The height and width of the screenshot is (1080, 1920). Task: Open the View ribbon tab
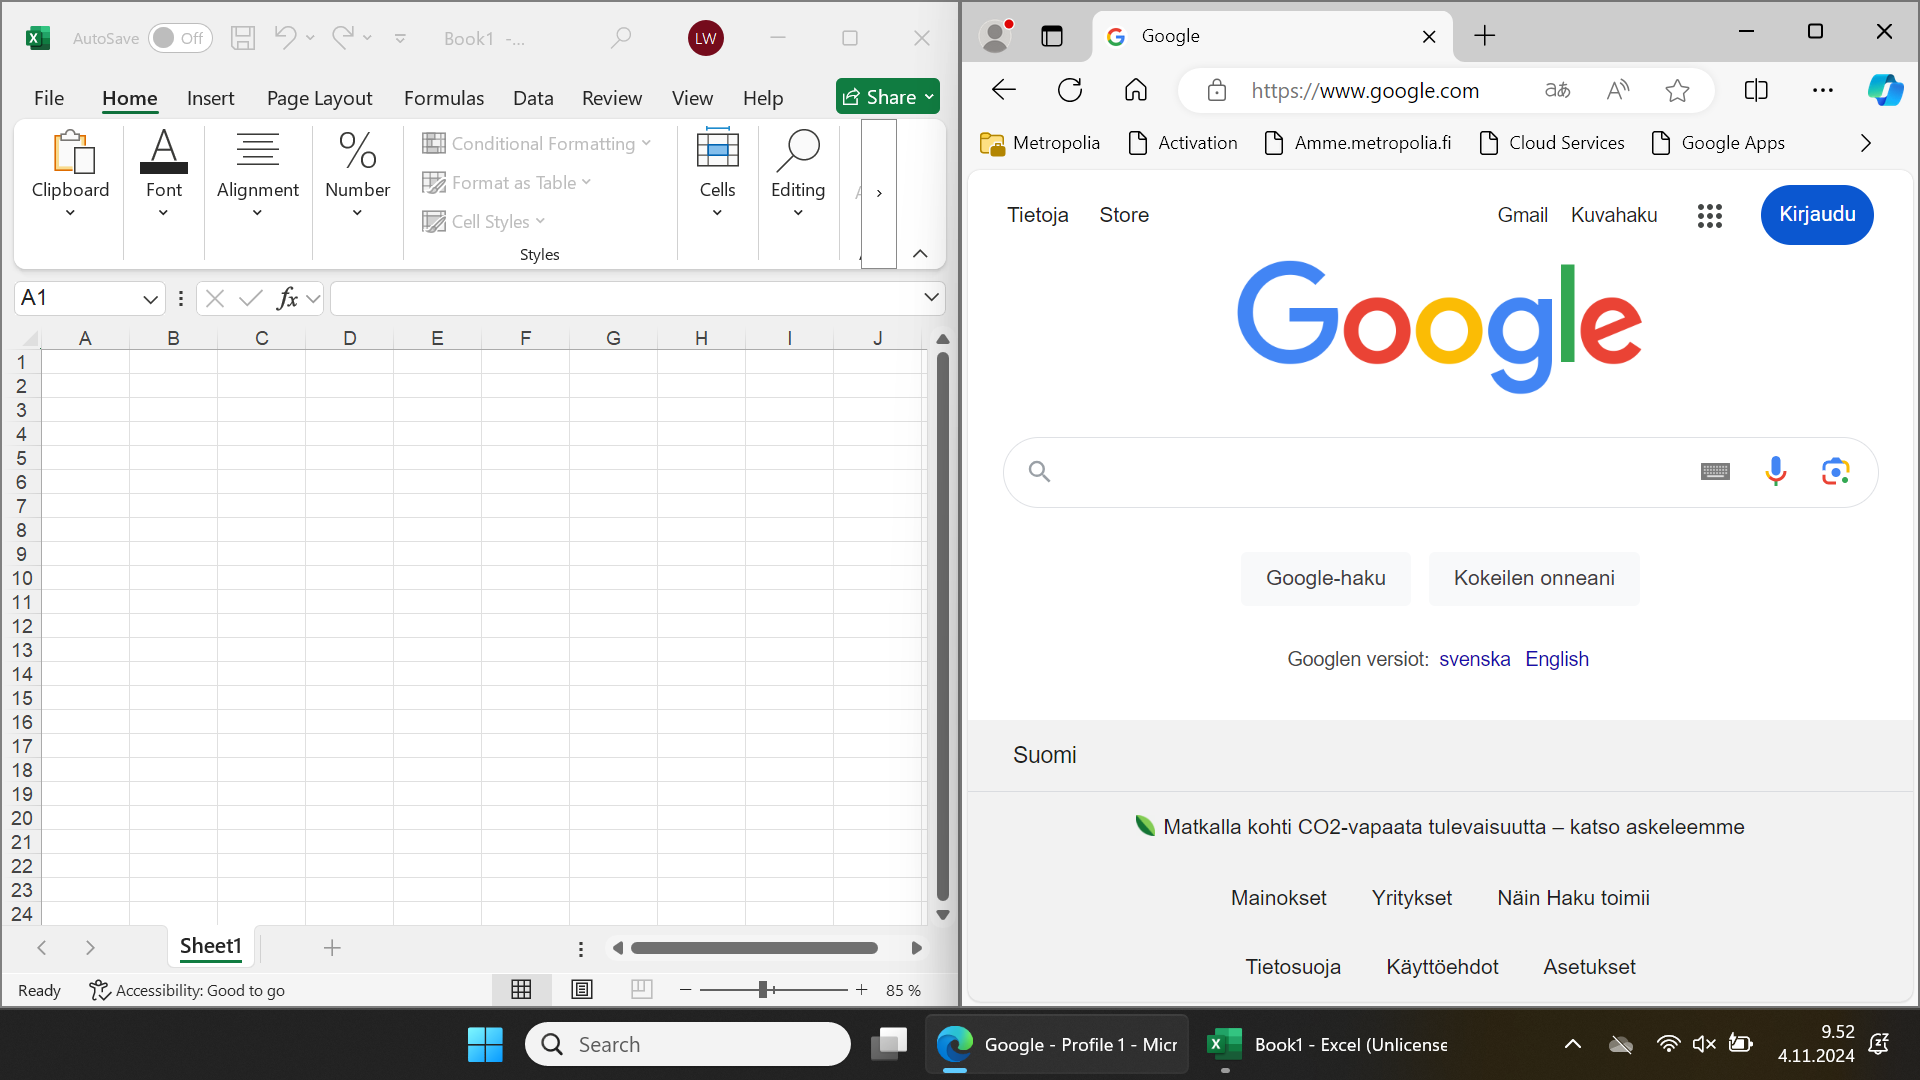[x=692, y=98]
